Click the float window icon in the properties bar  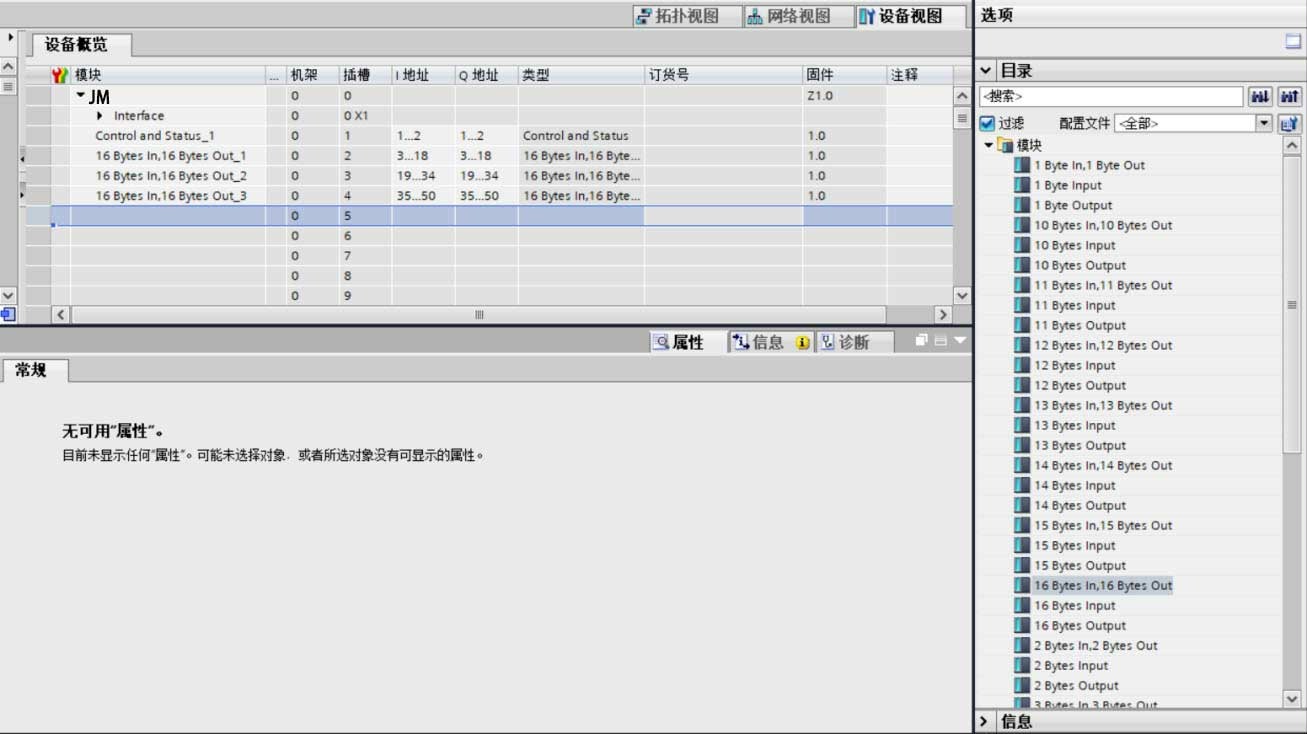tap(922, 341)
